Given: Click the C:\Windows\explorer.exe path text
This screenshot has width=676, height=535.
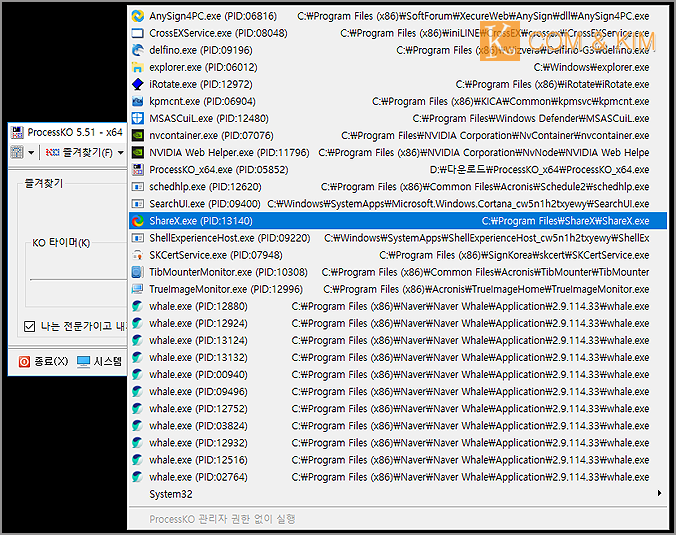Looking at the screenshot, I should pyautogui.click(x=592, y=67).
